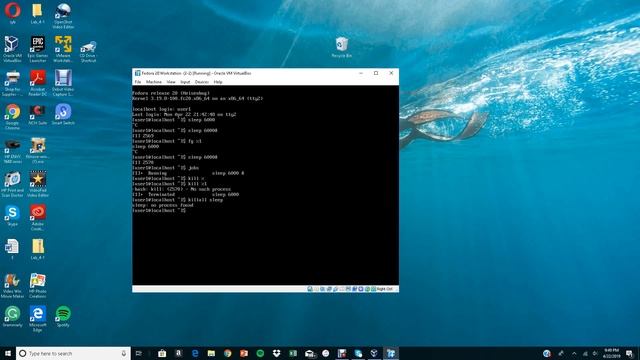This screenshot has height=360, width=640.
Task: Select the Google Chrome desktop icon
Action: [12, 117]
